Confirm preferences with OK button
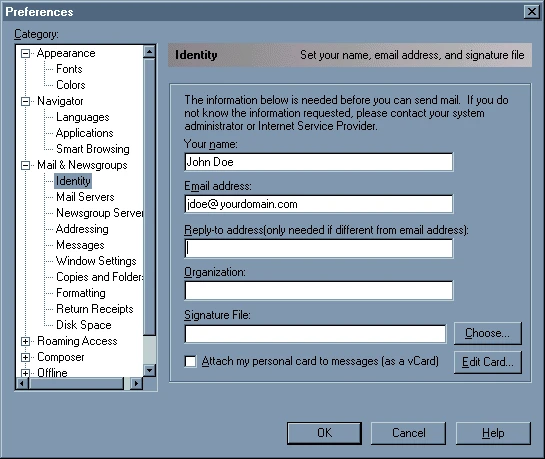Screen dimensions: 545x459 coord(324,433)
